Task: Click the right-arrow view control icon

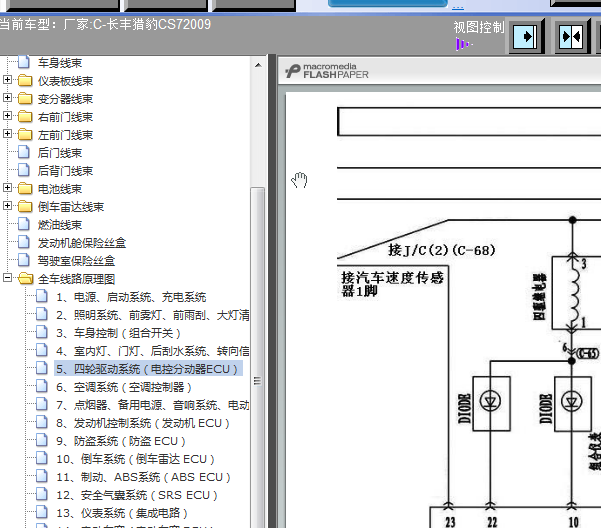Action: (x=525, y=37)
